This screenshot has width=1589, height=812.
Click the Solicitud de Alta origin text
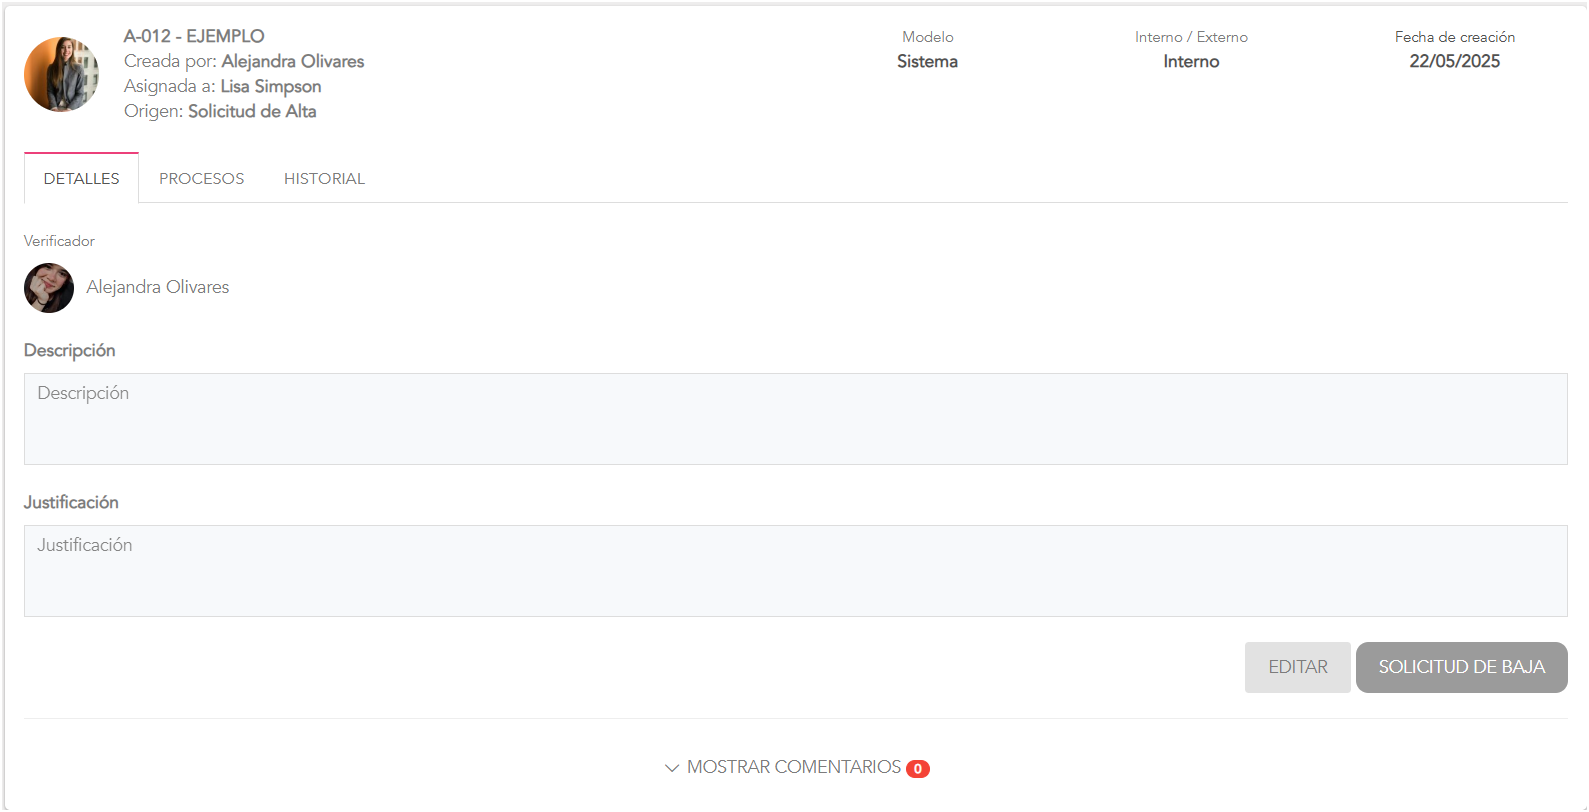[252, 112]
